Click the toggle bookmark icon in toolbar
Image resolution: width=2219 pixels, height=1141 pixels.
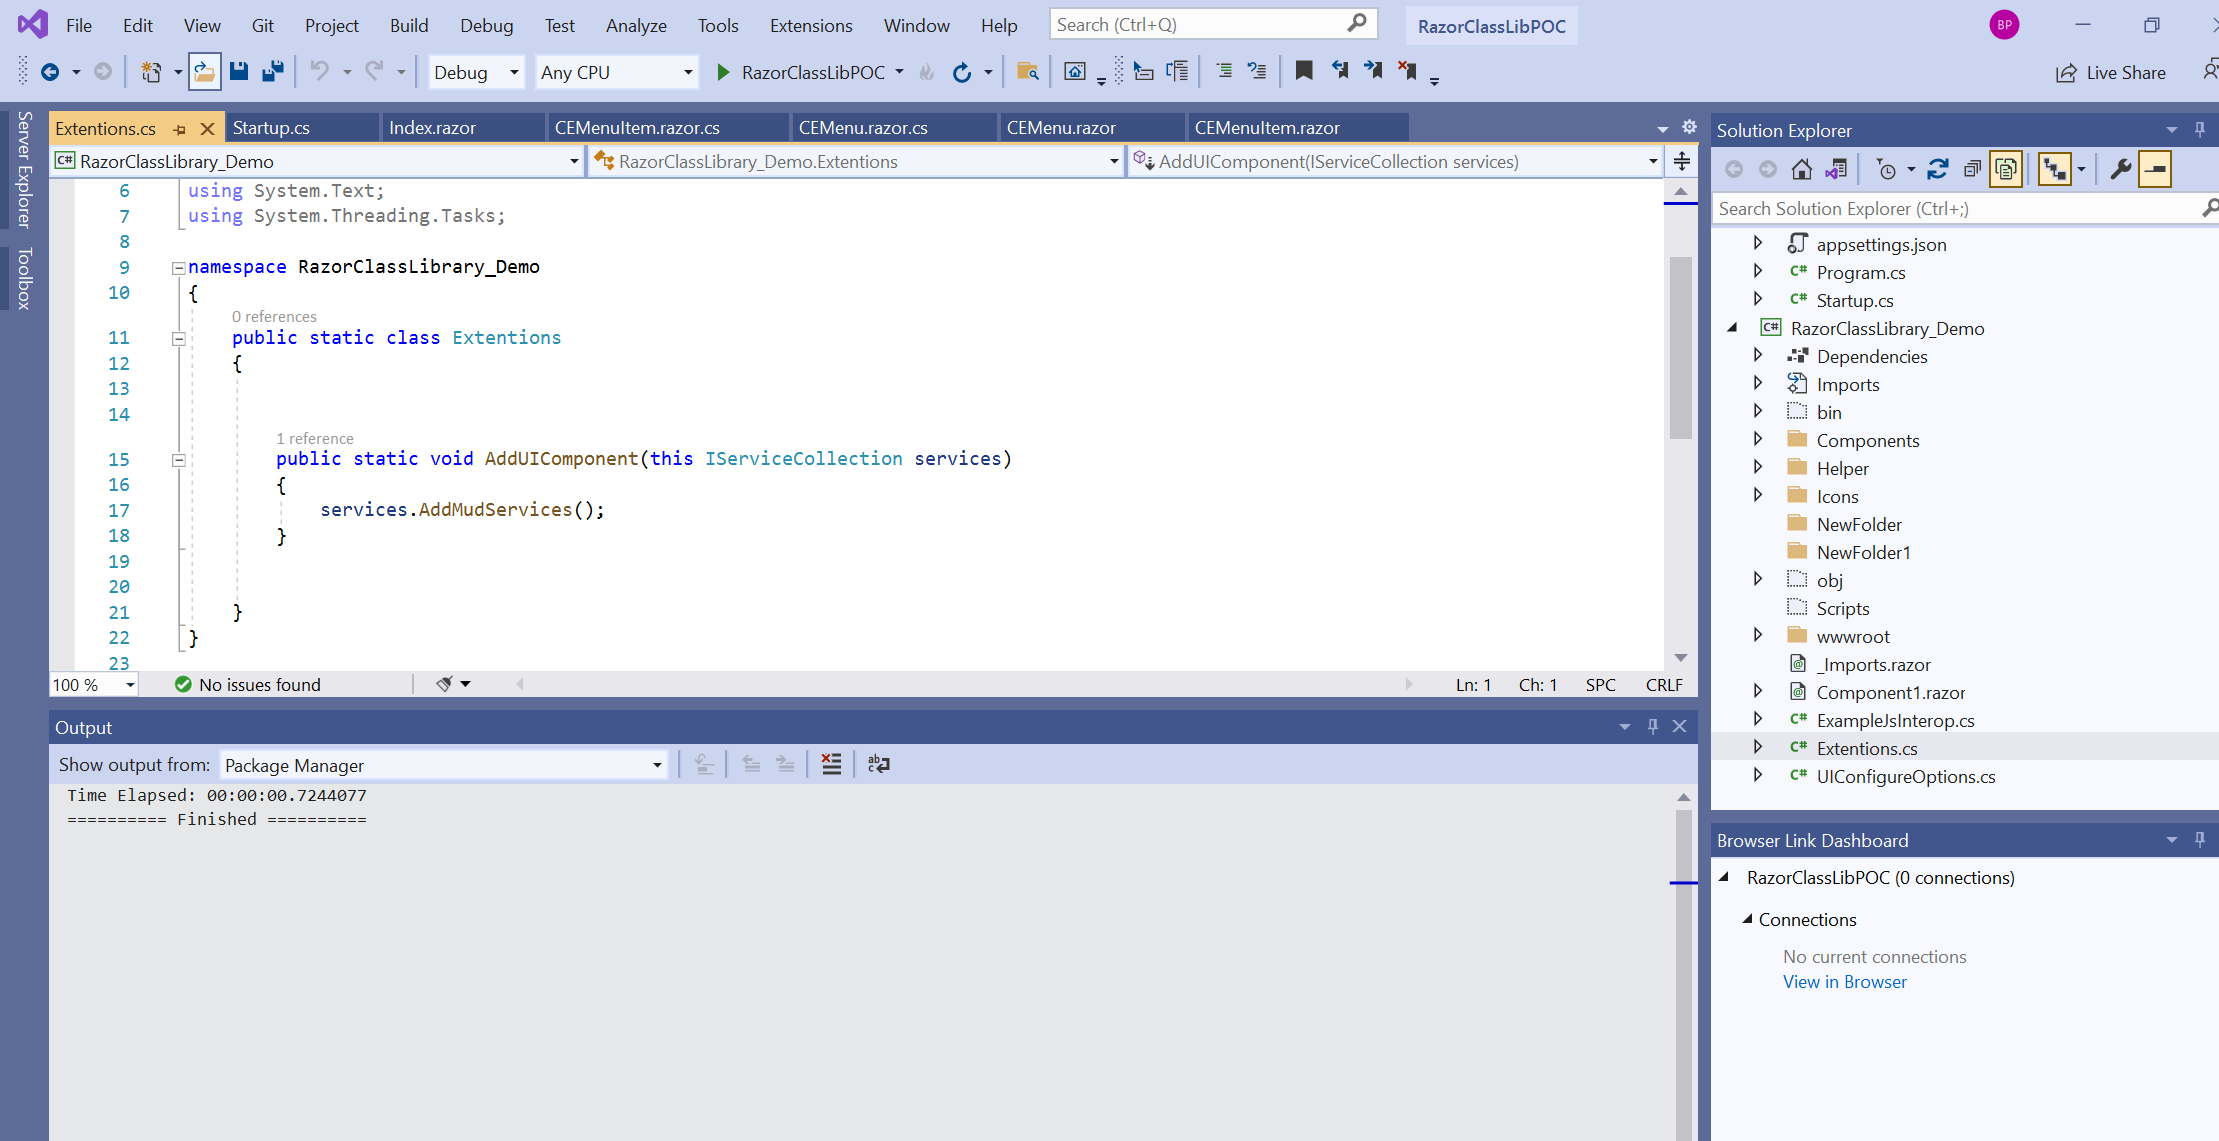(1304, 71)
